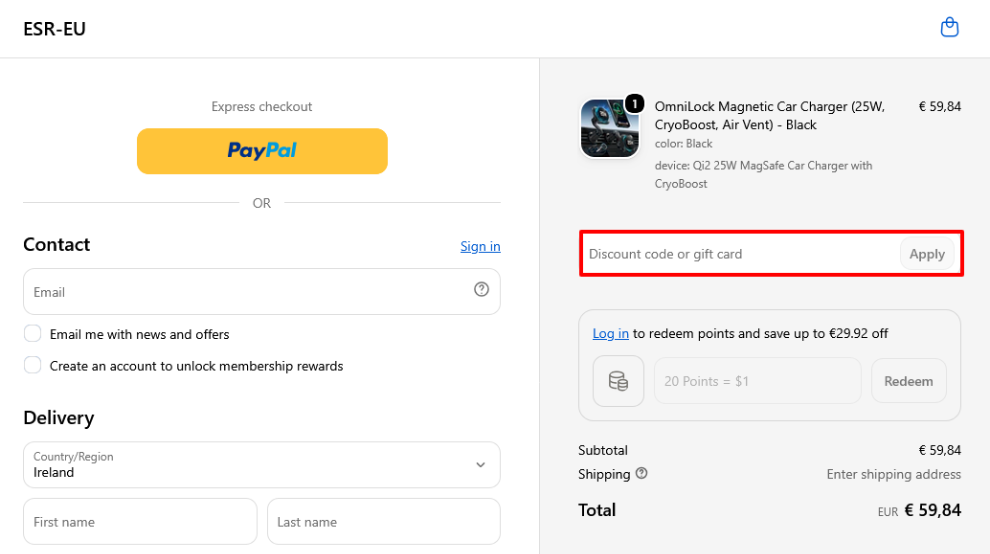Click the Last name field
The image size is (990, 554).
(x=384, y=522)
